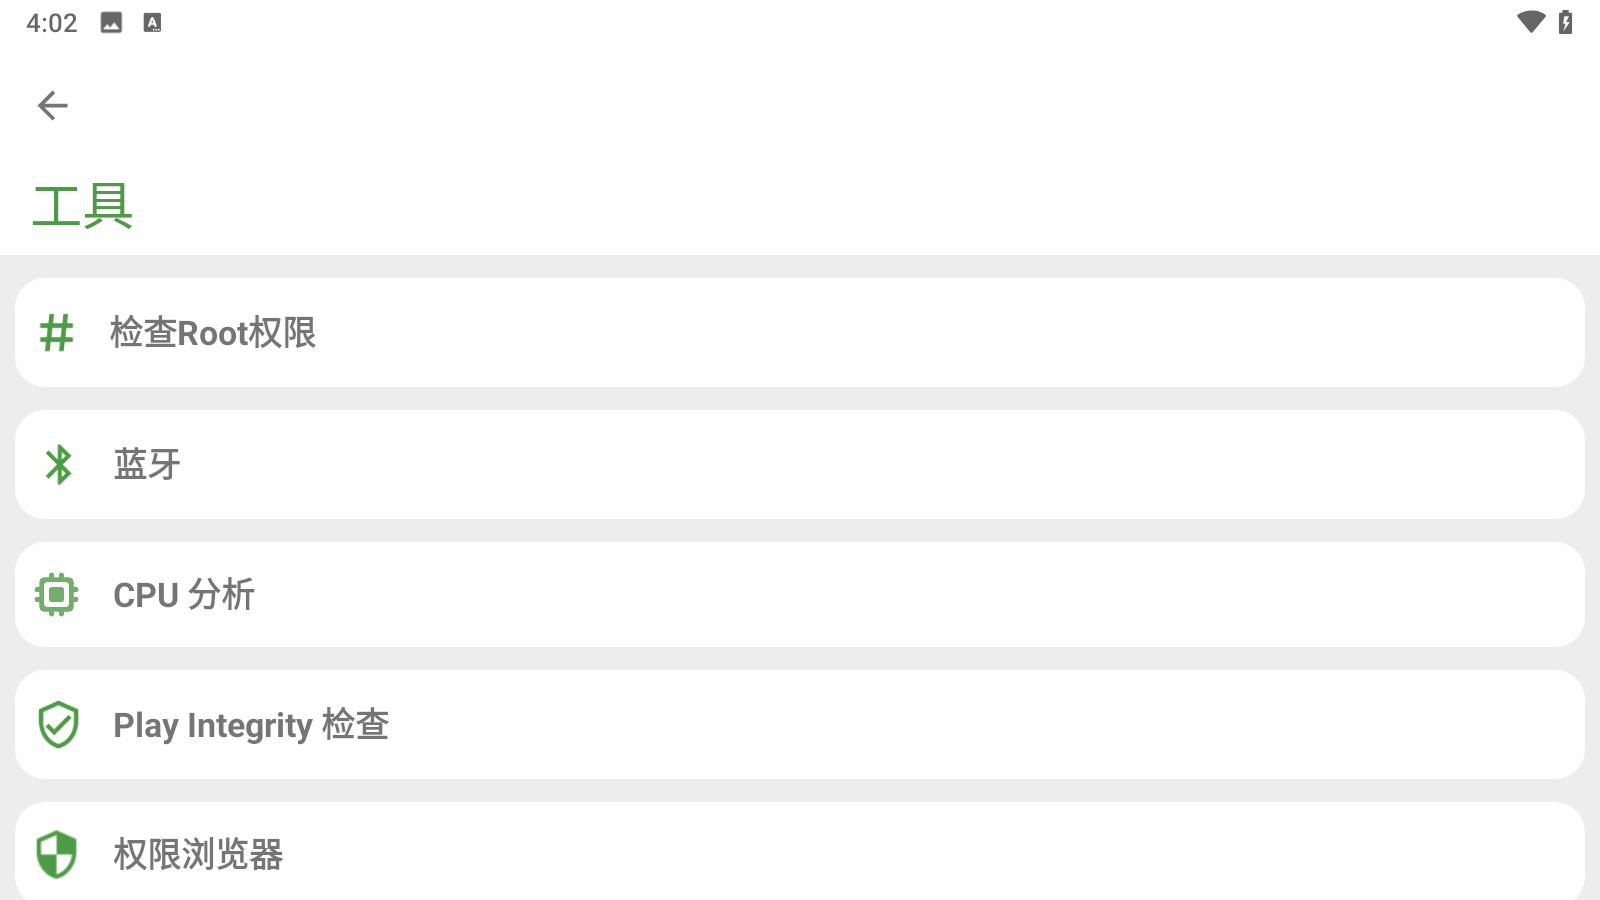Viewport: 1600px width, 900px height.
Task: Tap the image notification icon in status bar
Action: click(x=111, y=23)
